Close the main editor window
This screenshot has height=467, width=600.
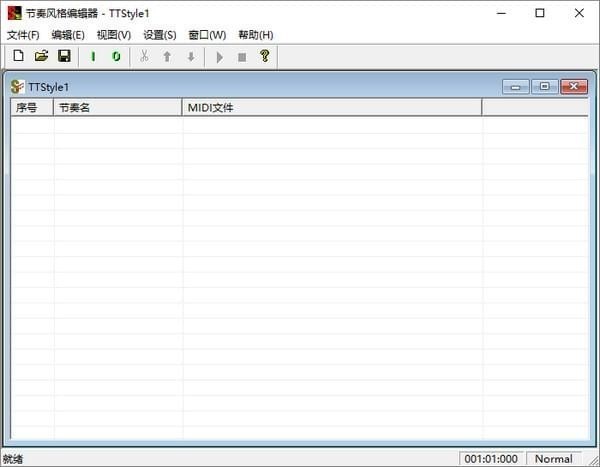579,13
